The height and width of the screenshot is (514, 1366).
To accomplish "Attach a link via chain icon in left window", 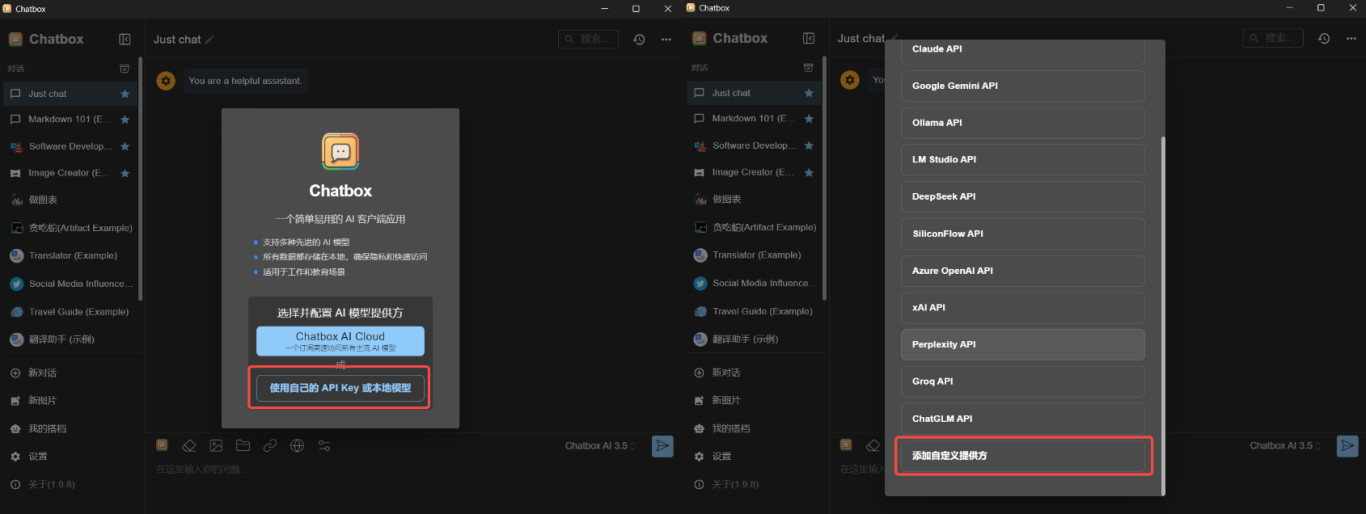I will pos(270,445).
